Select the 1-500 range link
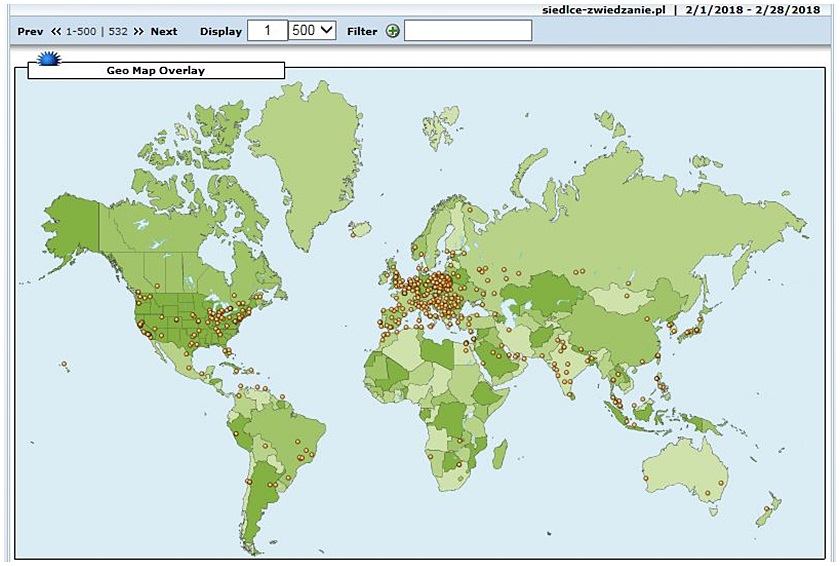The height and width of the screenshot is (566, 840). (x=81, y=32)
